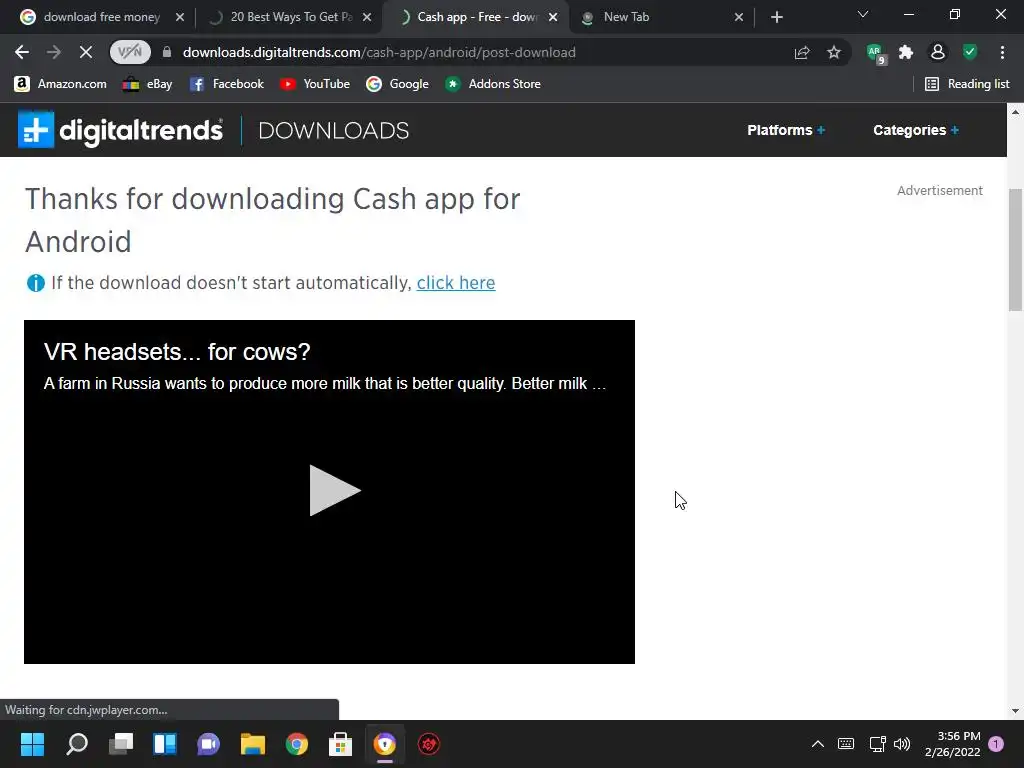The image size is (1024, 768).
Task: Open the browser three-dot menu
Action: point(1002,52)
